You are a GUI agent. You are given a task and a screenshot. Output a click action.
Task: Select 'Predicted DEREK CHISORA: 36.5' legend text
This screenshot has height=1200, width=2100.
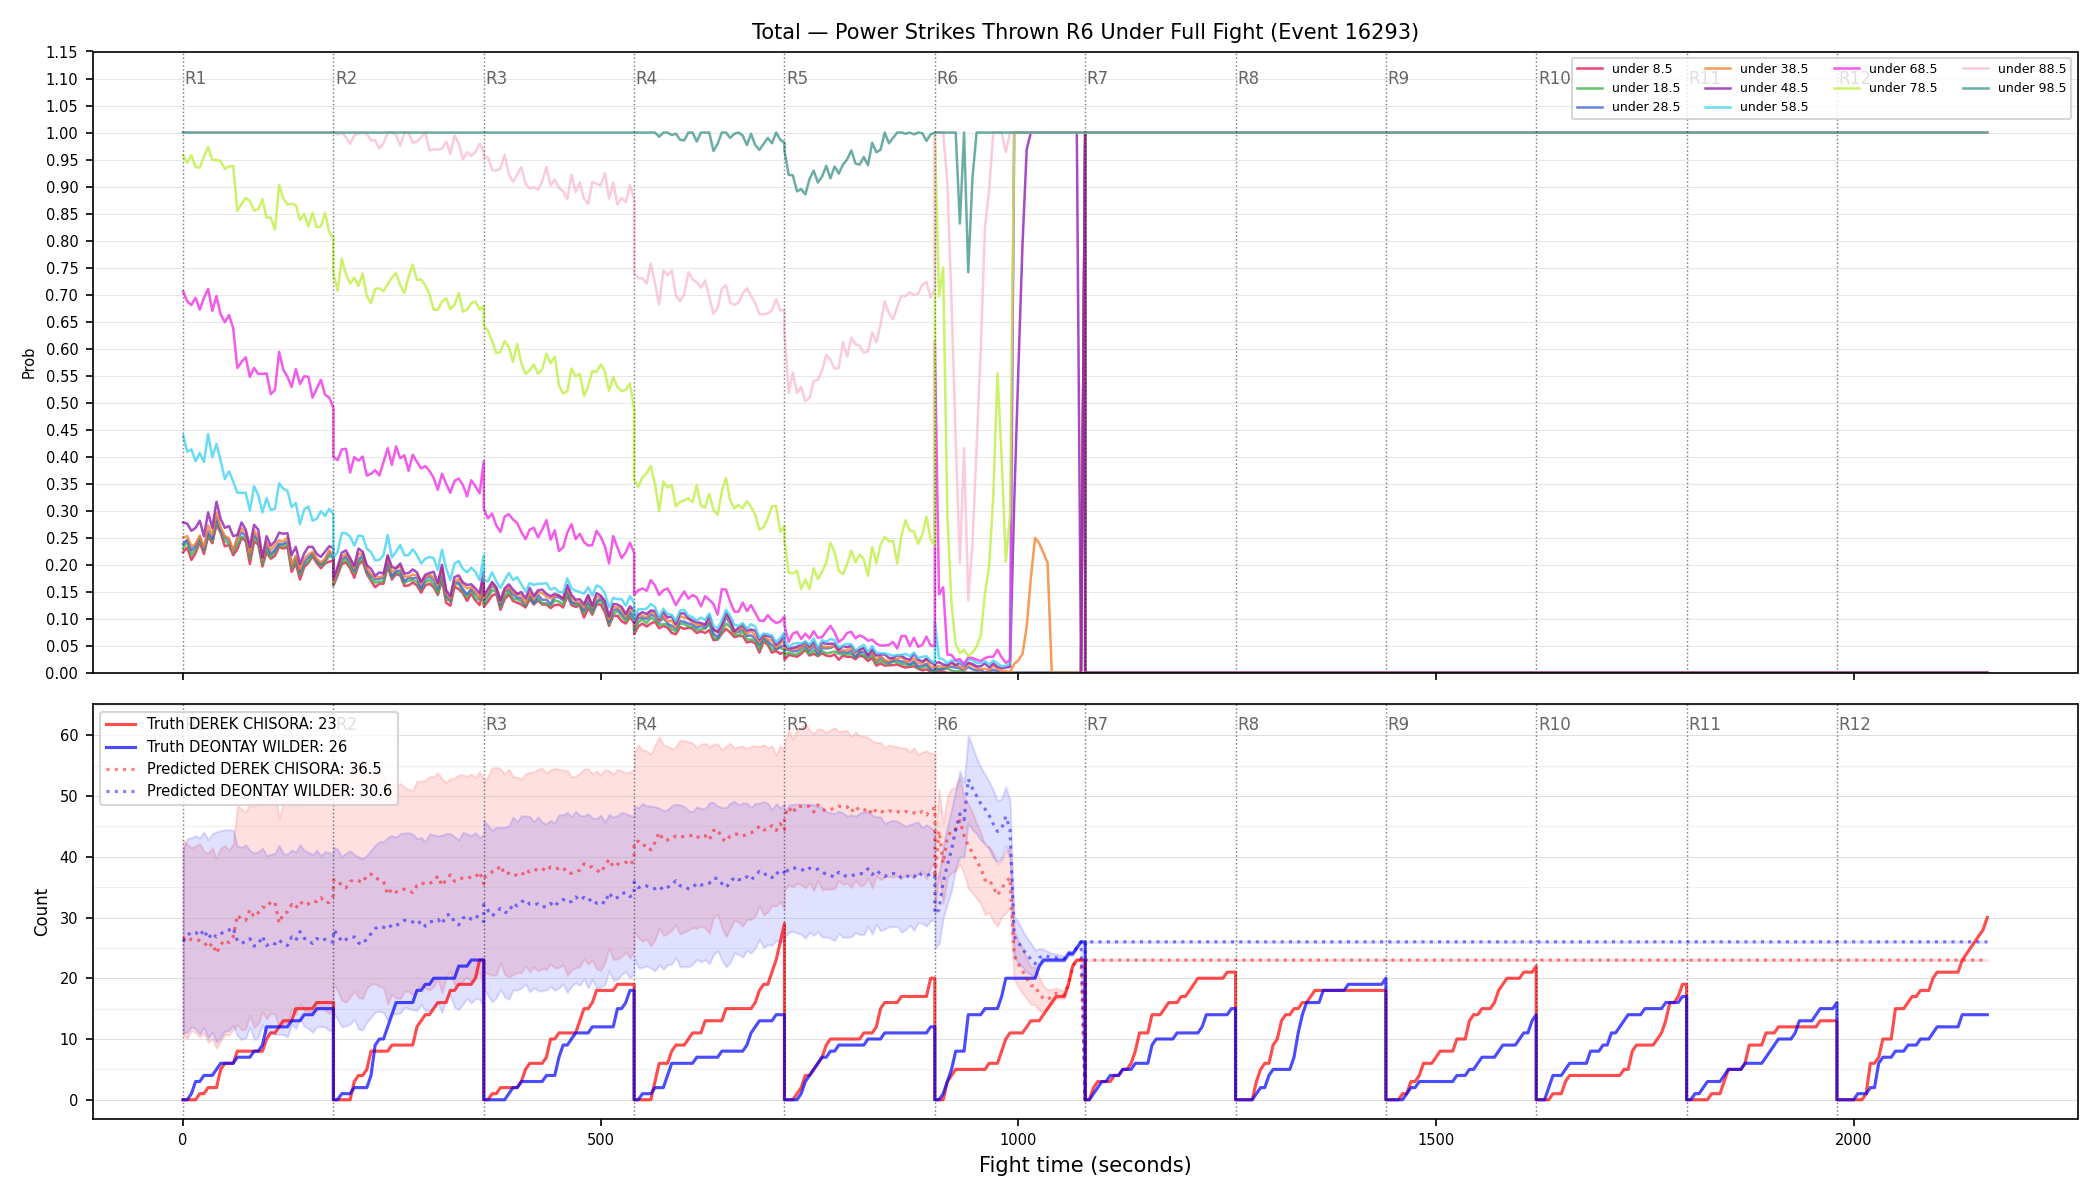click(x=264, y=769)
